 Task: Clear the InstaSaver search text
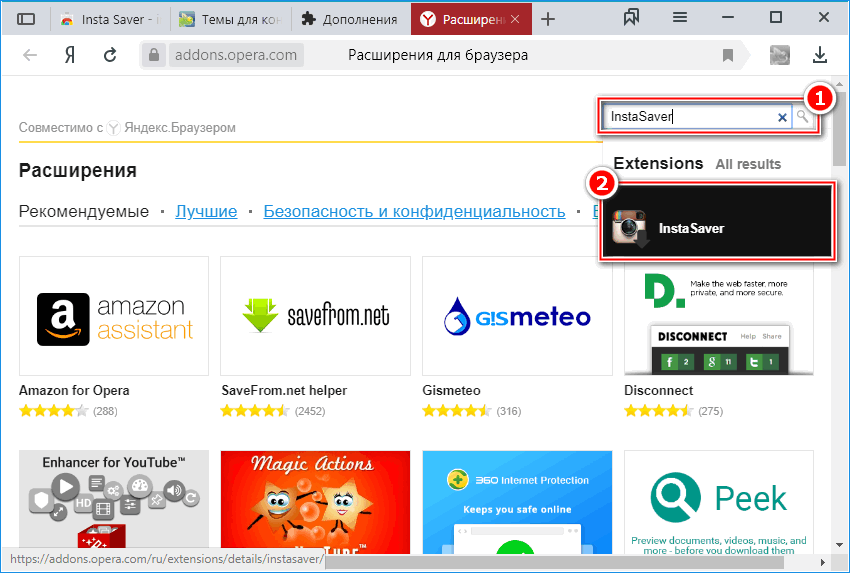(782, 117)
